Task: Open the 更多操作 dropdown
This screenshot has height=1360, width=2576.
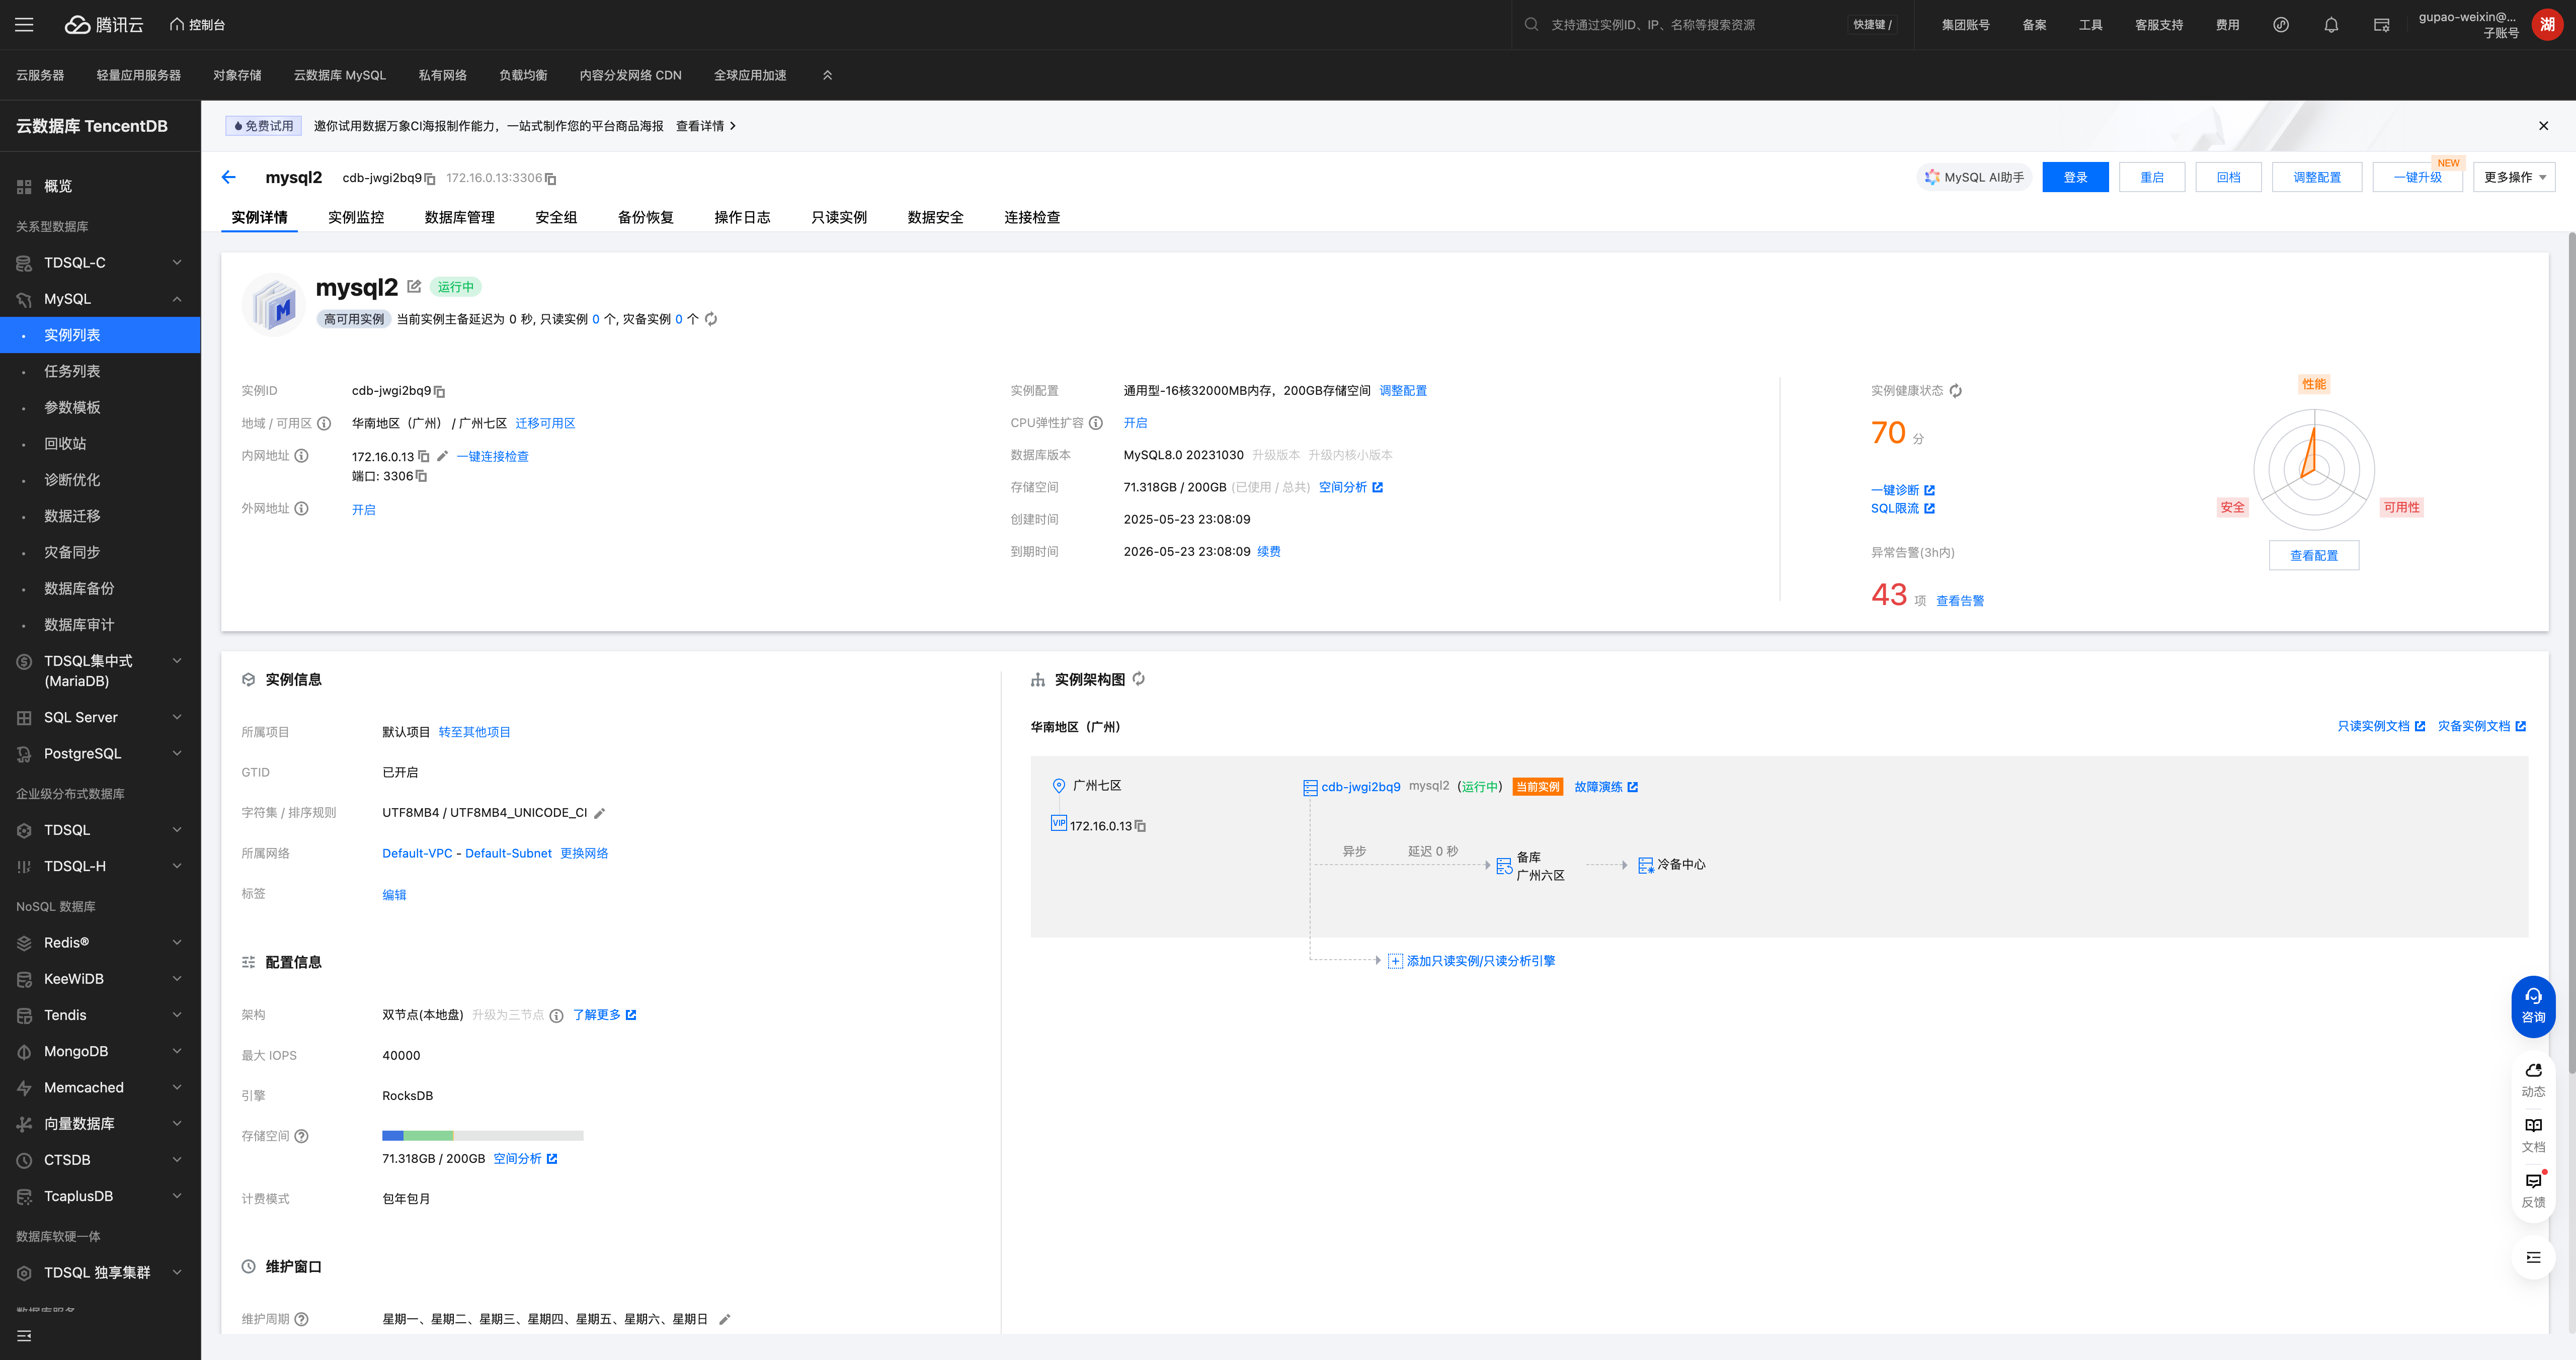Action: pos(2514,177)
